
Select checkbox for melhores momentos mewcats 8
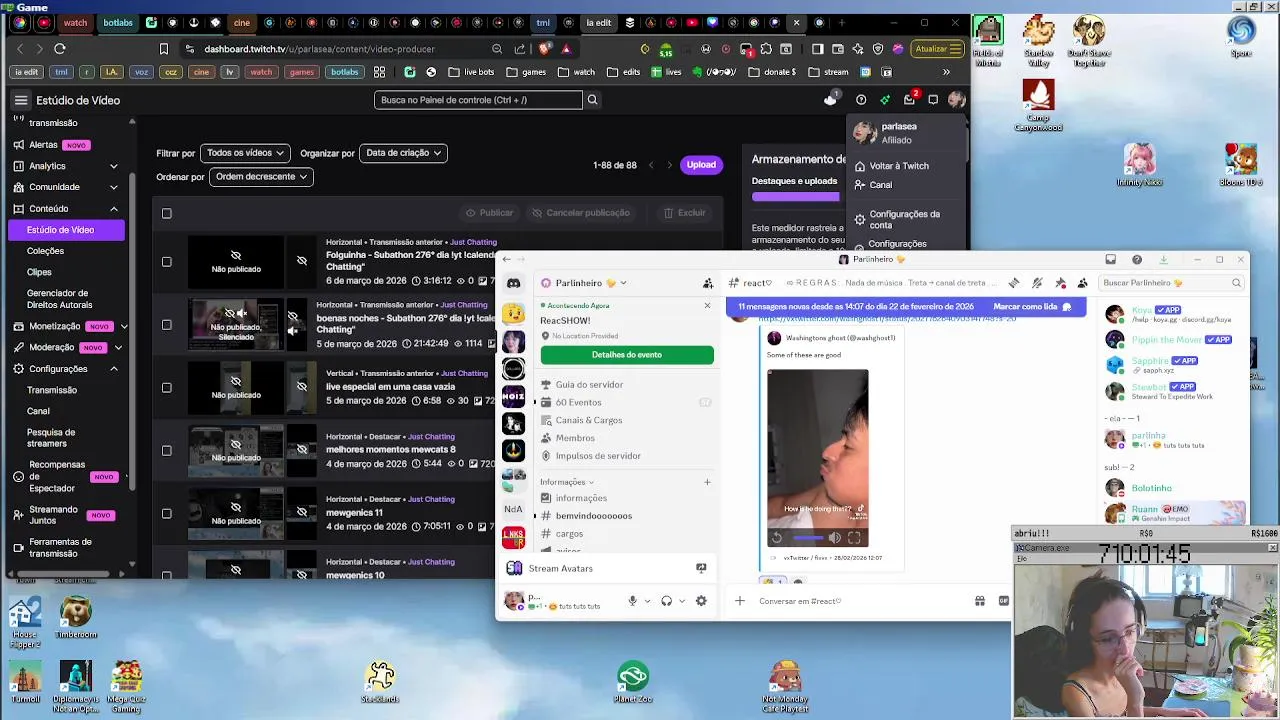coord(167,451)
